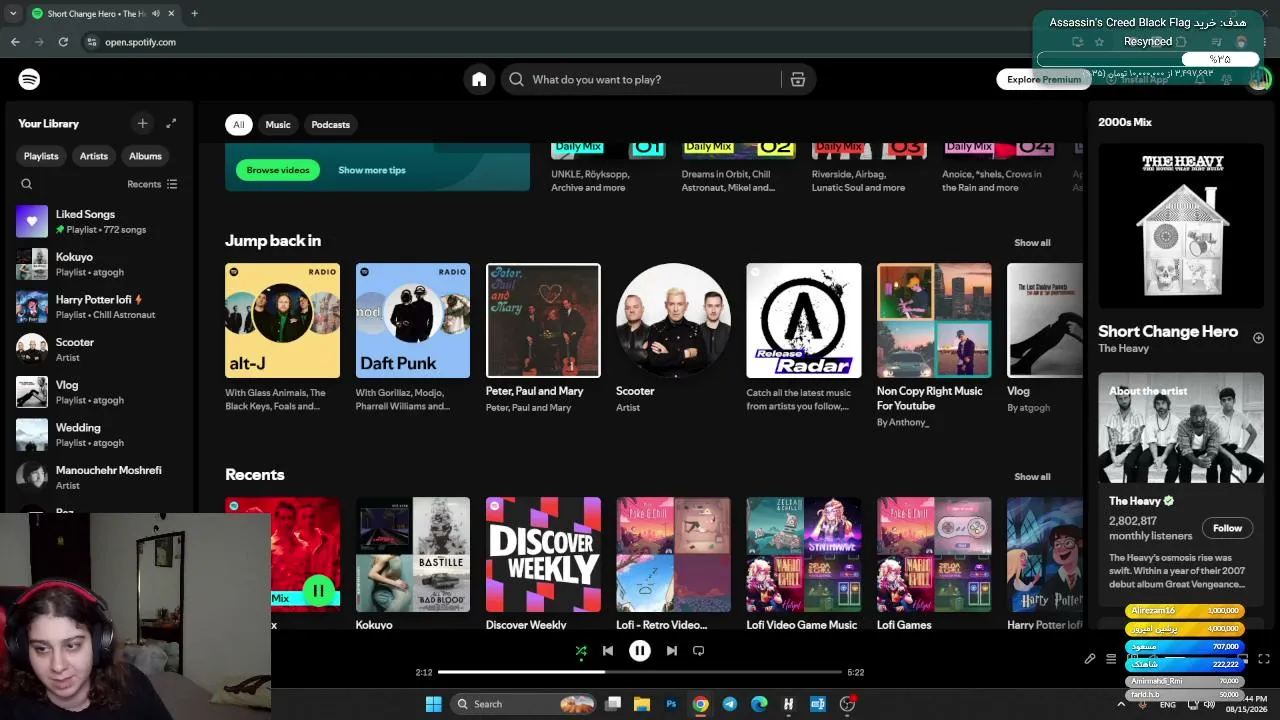Show hidden system tray icons
Screen dimensions: 1280x720
point(1121,704)
